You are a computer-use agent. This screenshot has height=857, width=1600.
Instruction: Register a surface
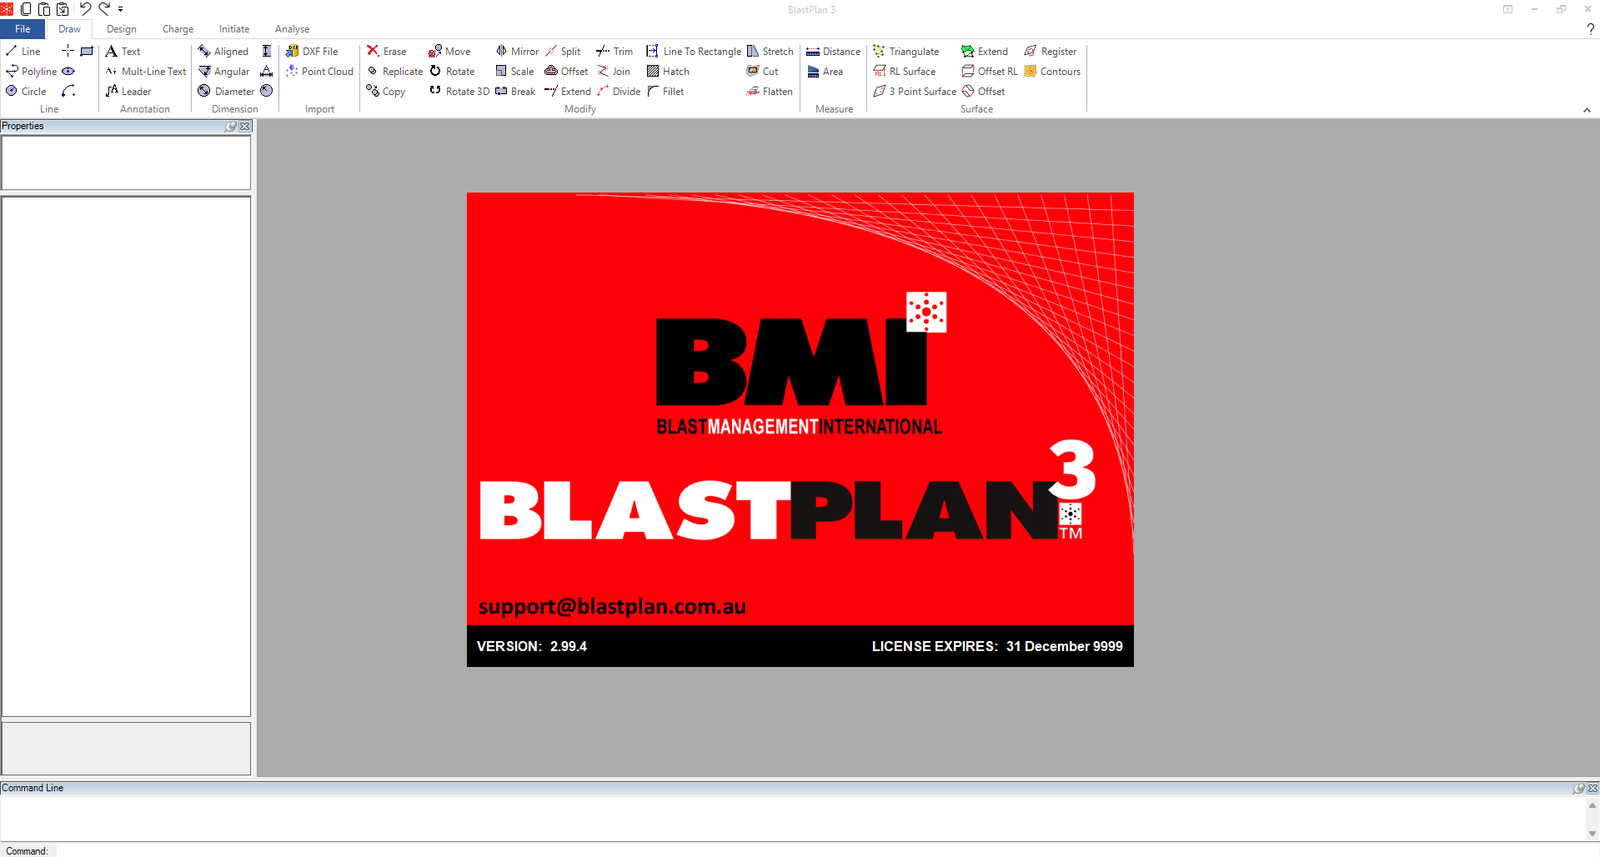1050,51
